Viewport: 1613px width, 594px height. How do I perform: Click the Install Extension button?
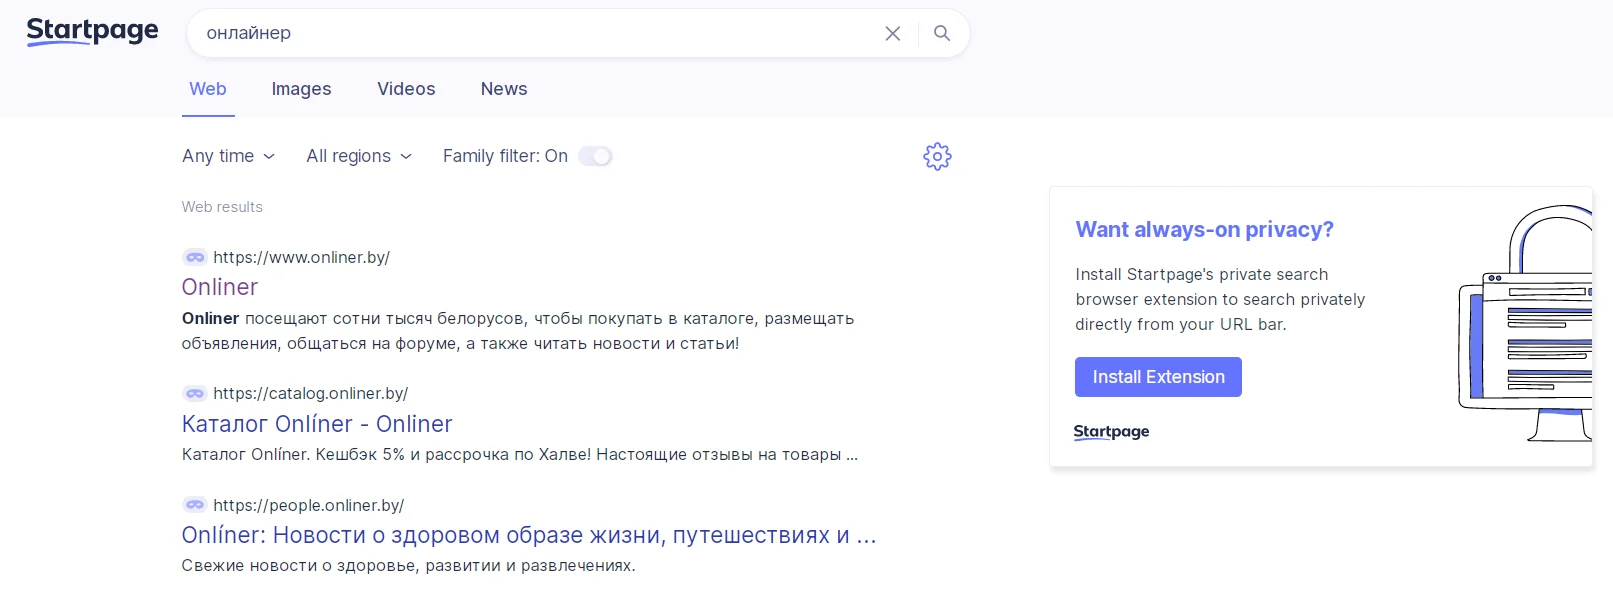tap(1158, 377)
